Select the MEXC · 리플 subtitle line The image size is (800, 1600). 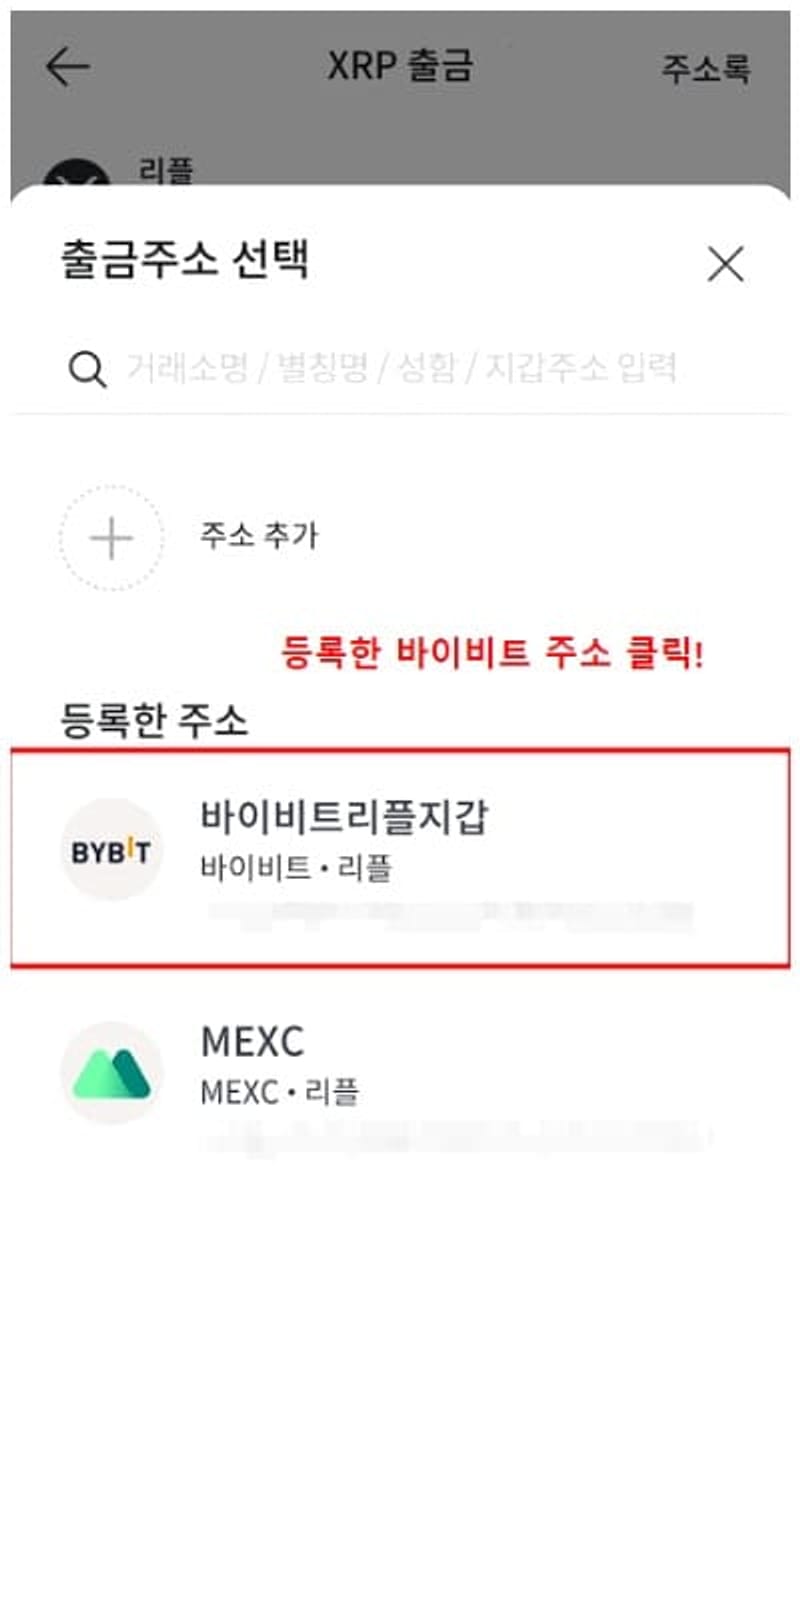coord(280,1091)
